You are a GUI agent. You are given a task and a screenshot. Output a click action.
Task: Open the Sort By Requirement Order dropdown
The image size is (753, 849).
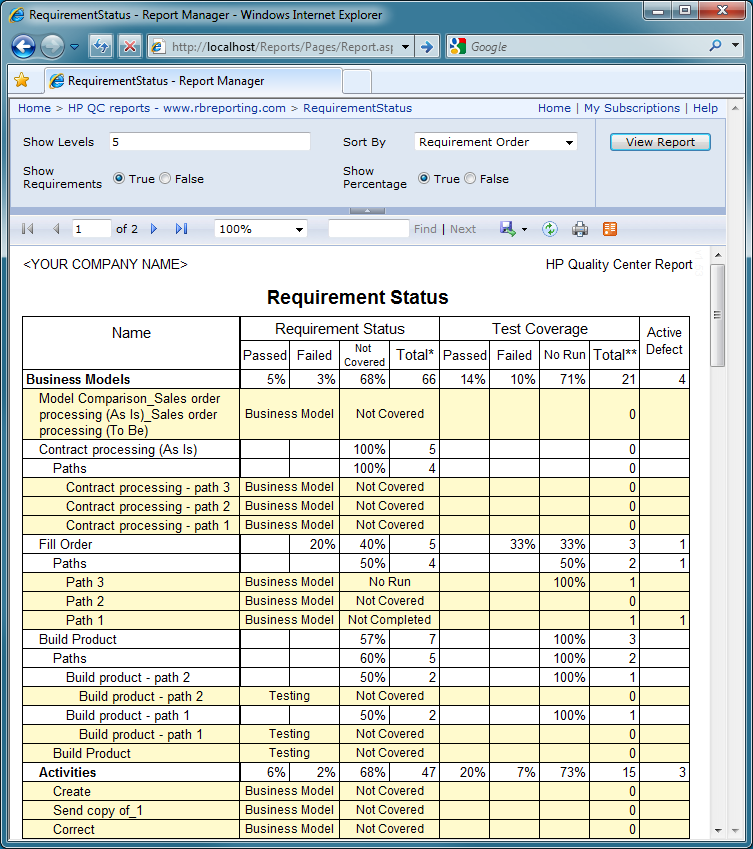[495, 142]
